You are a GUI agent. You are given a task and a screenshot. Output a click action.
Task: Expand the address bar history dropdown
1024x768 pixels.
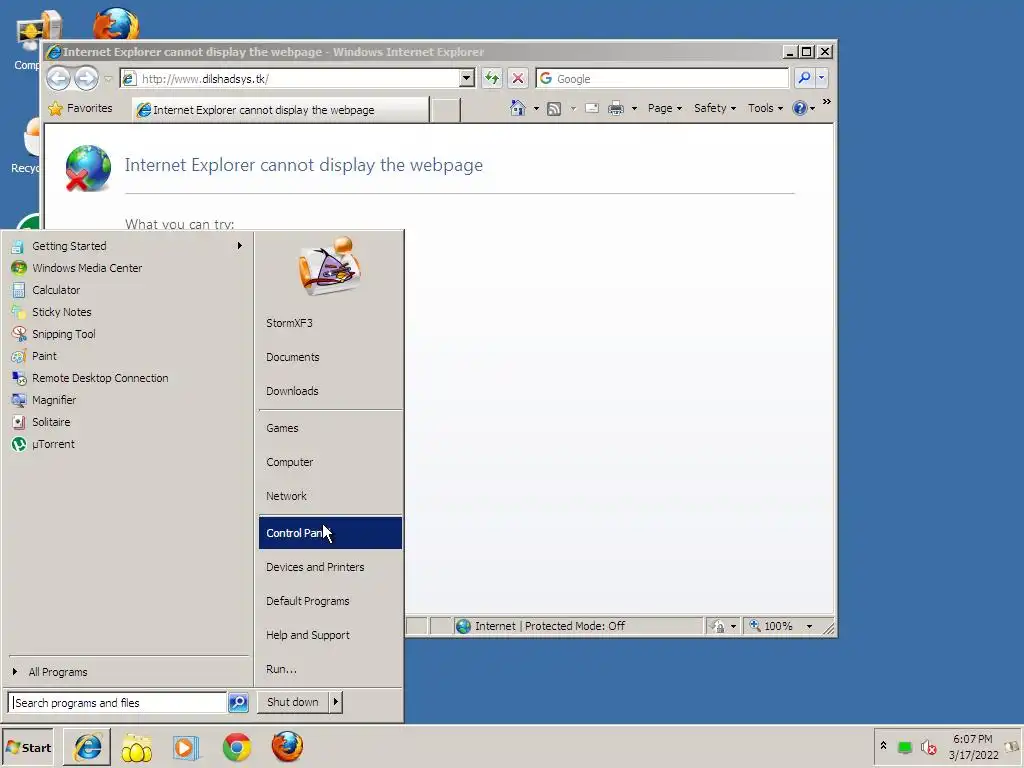click(x=466, y=78)
